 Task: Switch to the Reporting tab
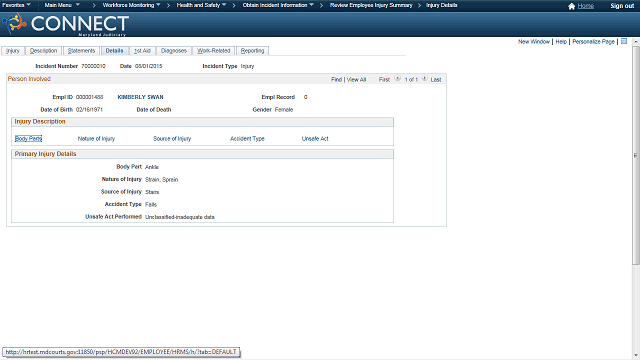(x=252, y=51)
